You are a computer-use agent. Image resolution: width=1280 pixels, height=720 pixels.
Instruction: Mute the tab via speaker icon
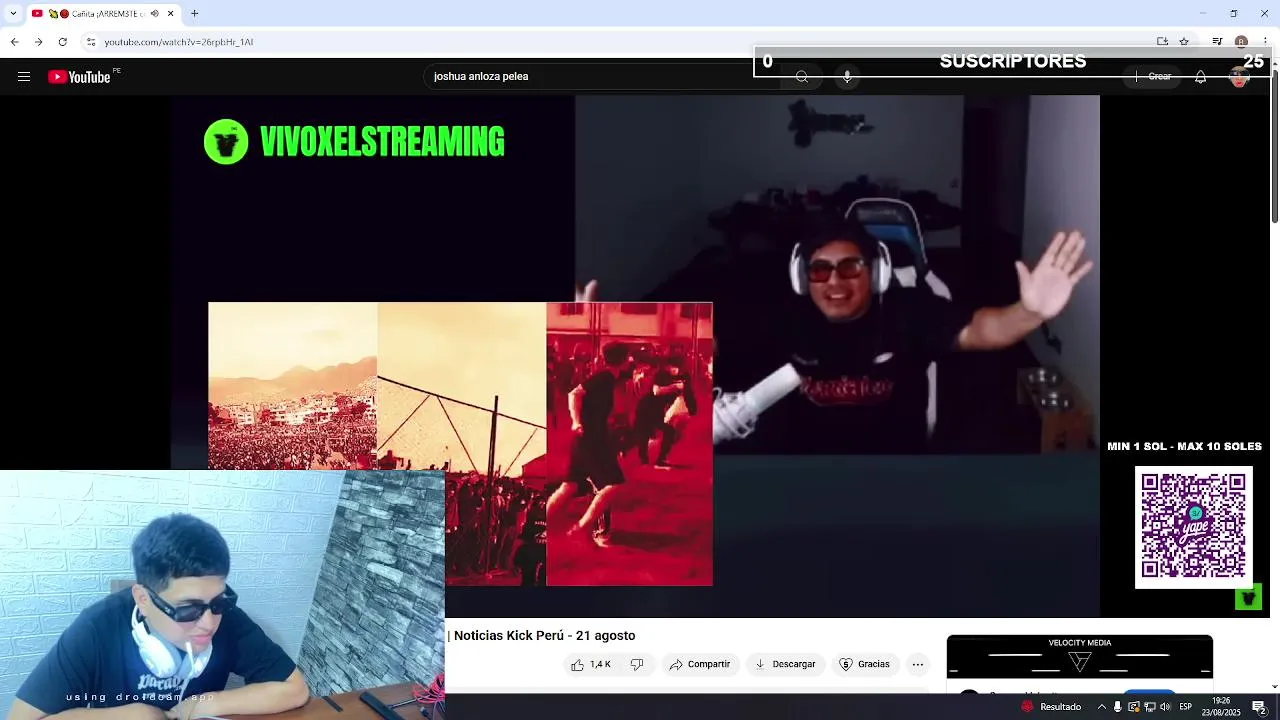154,13
